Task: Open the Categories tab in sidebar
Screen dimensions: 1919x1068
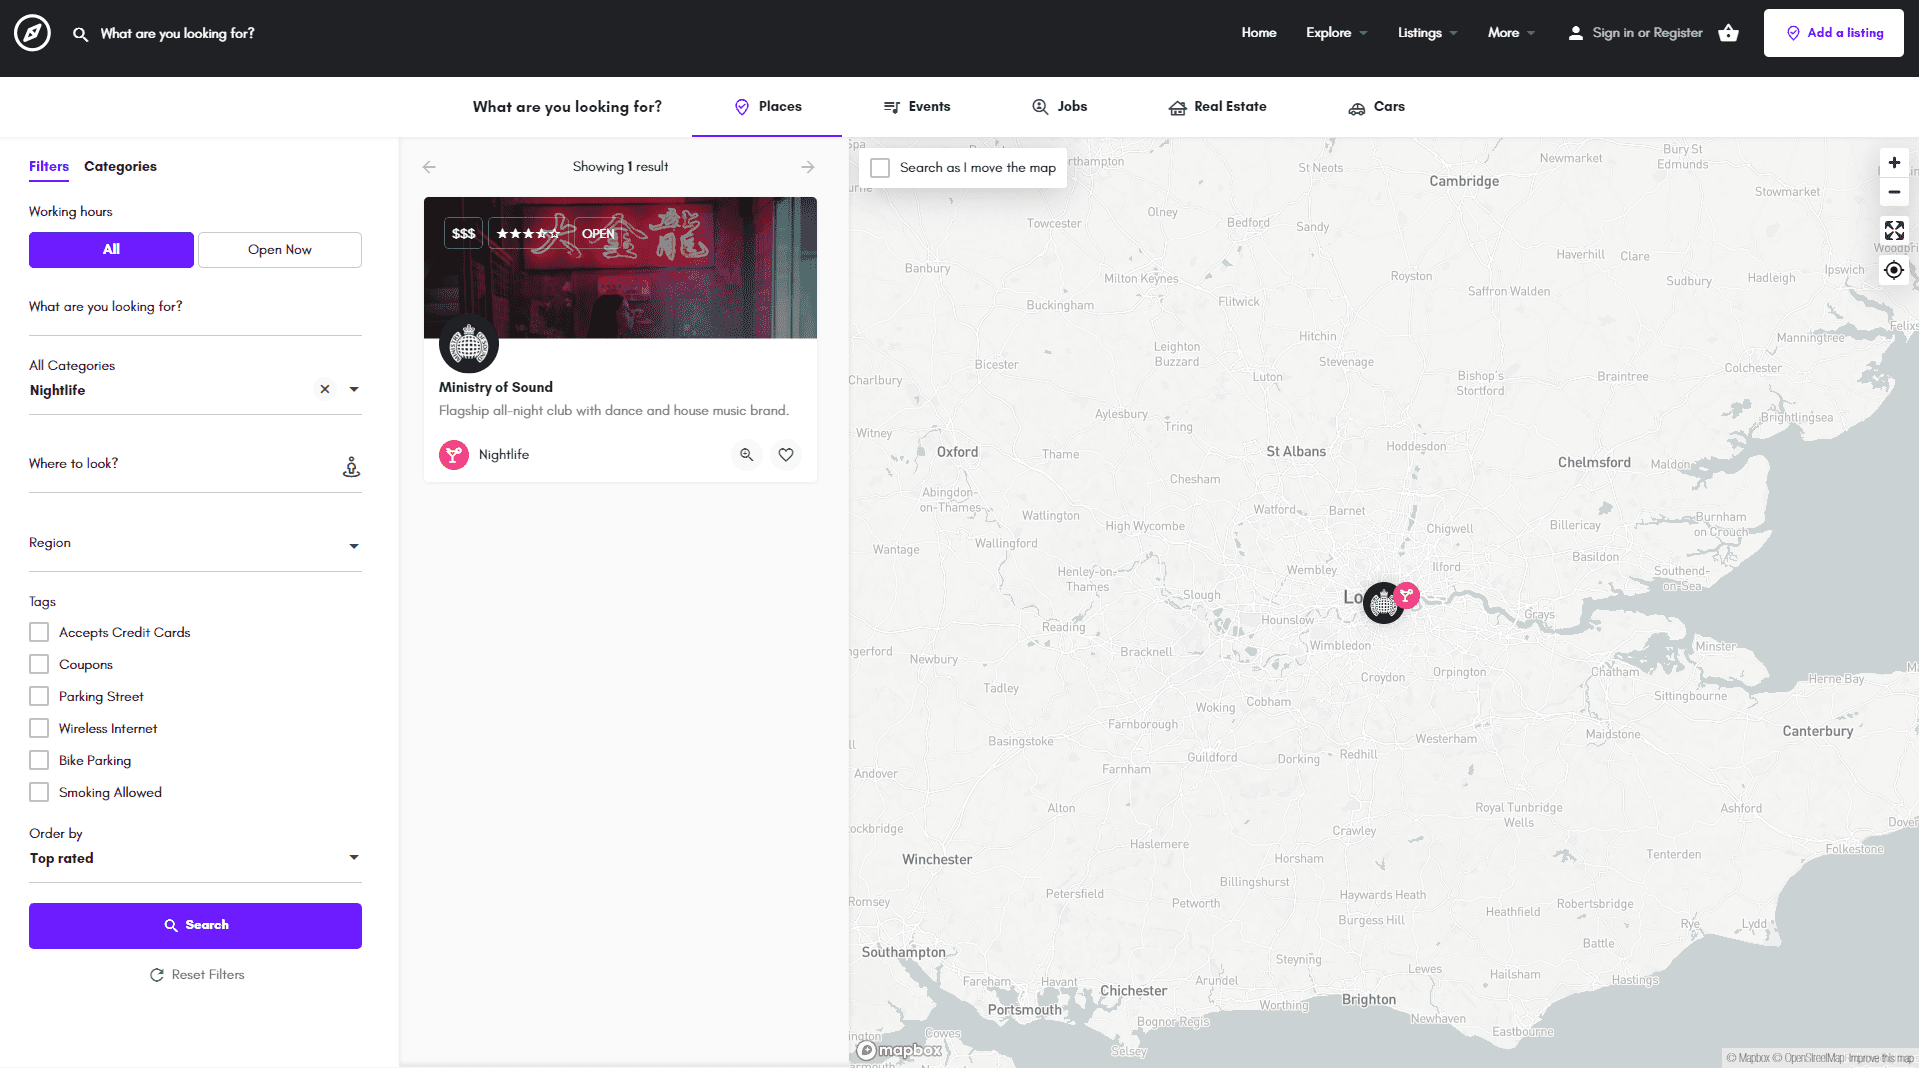Action: point(120,167)
